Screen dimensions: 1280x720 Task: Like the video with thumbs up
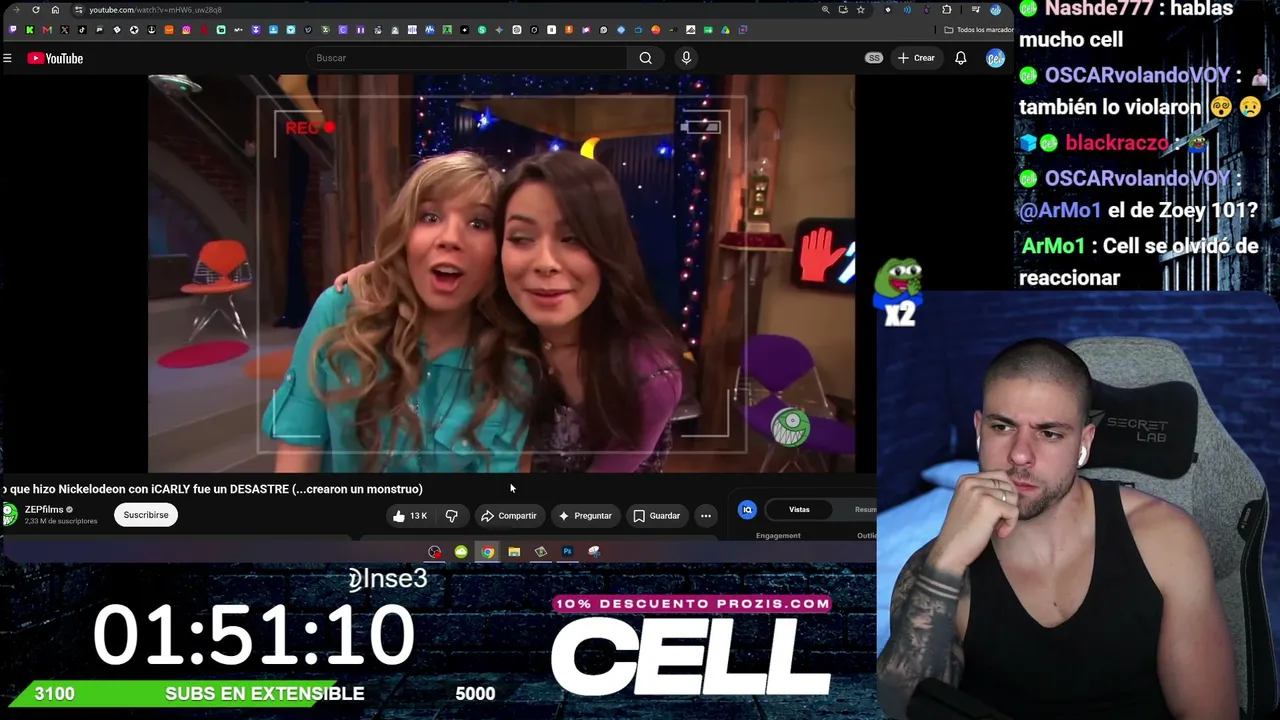coord(410,516)
